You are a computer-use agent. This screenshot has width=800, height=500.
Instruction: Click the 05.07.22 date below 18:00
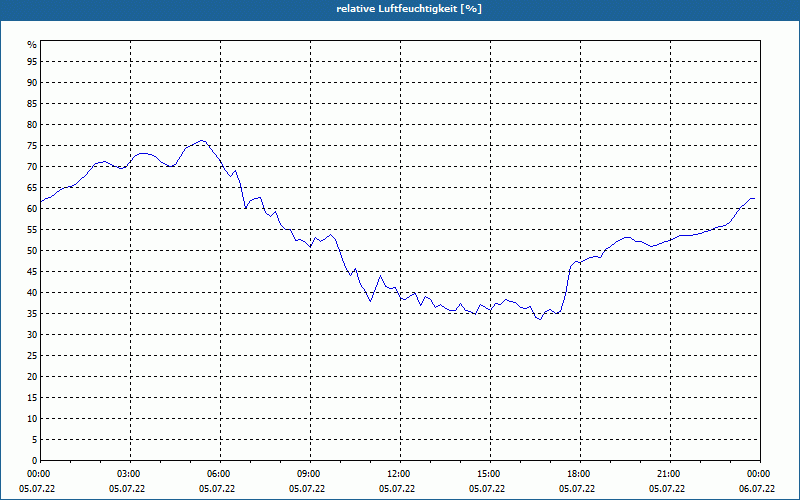577,488
